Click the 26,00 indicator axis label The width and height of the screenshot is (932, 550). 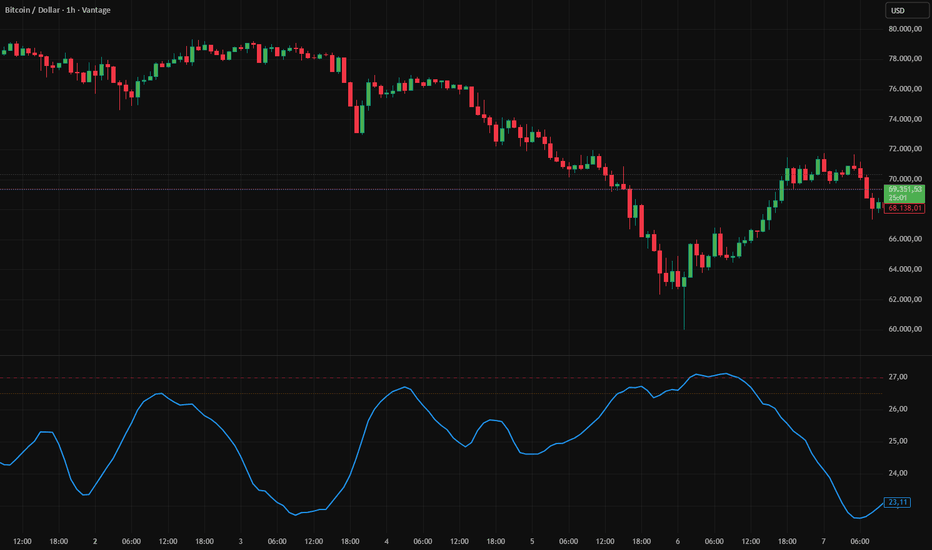(898, 409)
